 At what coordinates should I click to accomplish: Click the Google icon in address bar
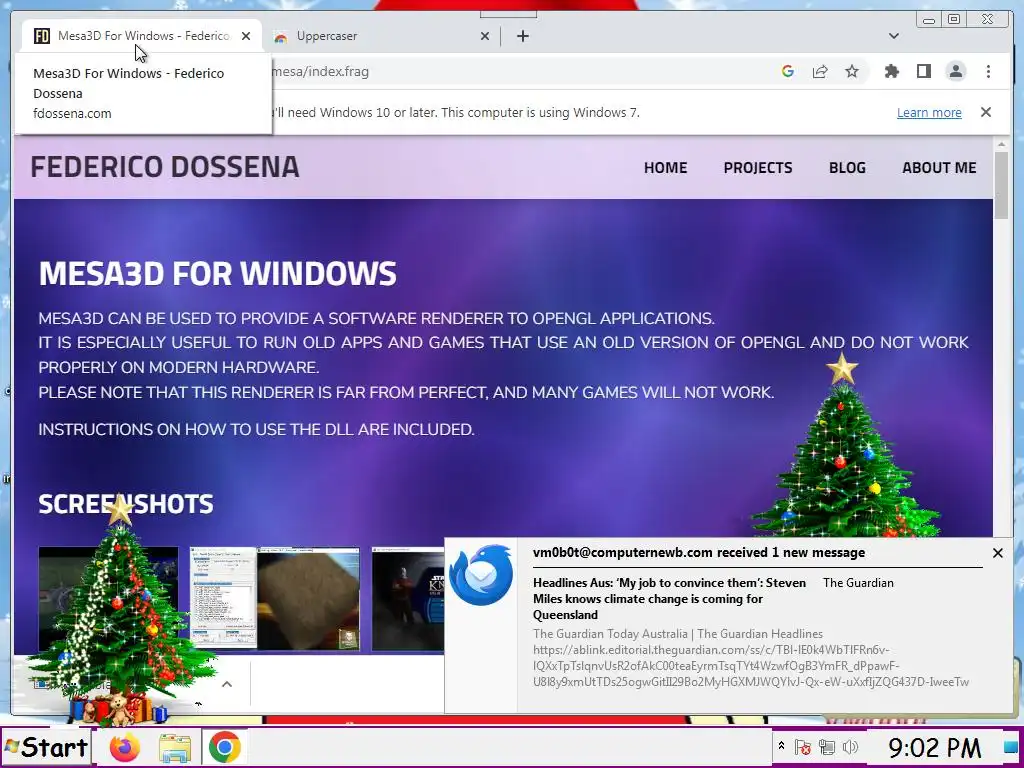(x=788, y=71)
